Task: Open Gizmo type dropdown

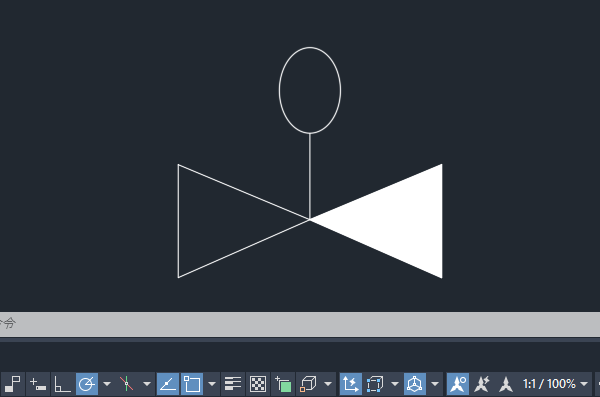Action: 435,384
